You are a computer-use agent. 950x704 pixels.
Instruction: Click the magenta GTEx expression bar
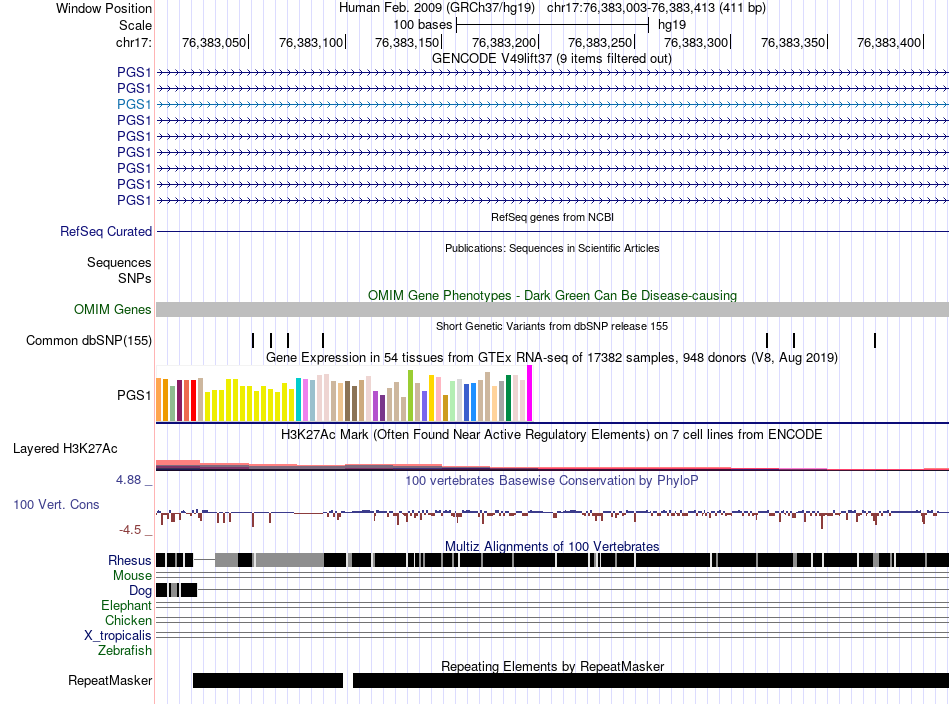tap(530, 393)
